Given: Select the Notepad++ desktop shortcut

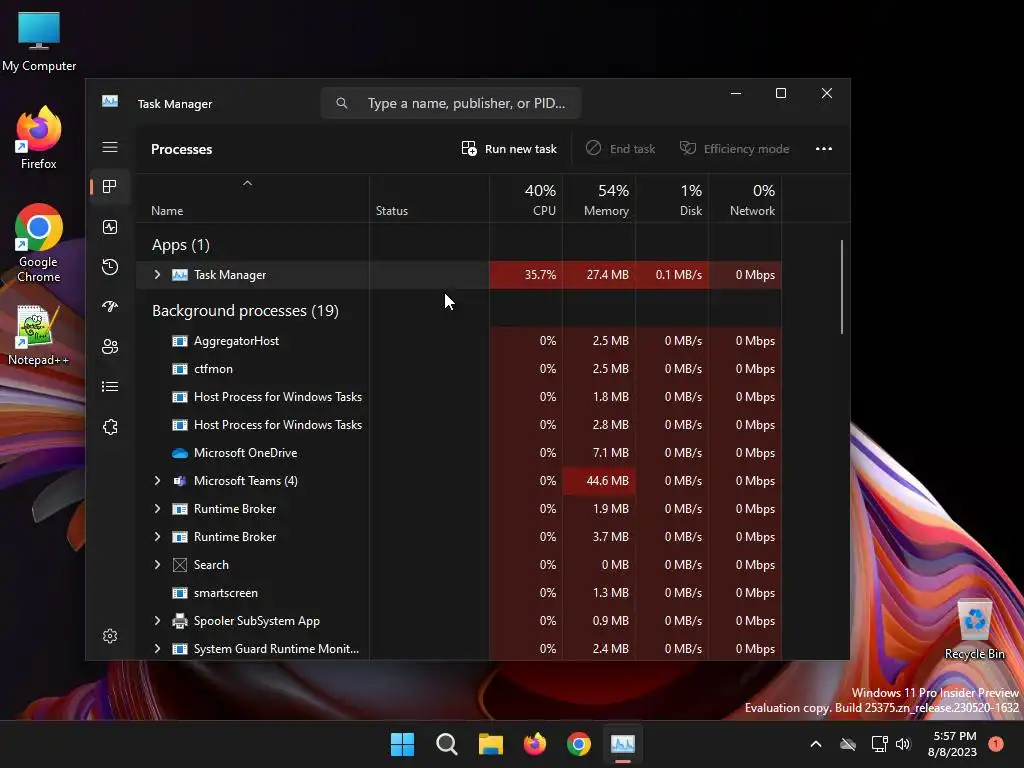Looking at the screenshot, I should tap(38, 336).
